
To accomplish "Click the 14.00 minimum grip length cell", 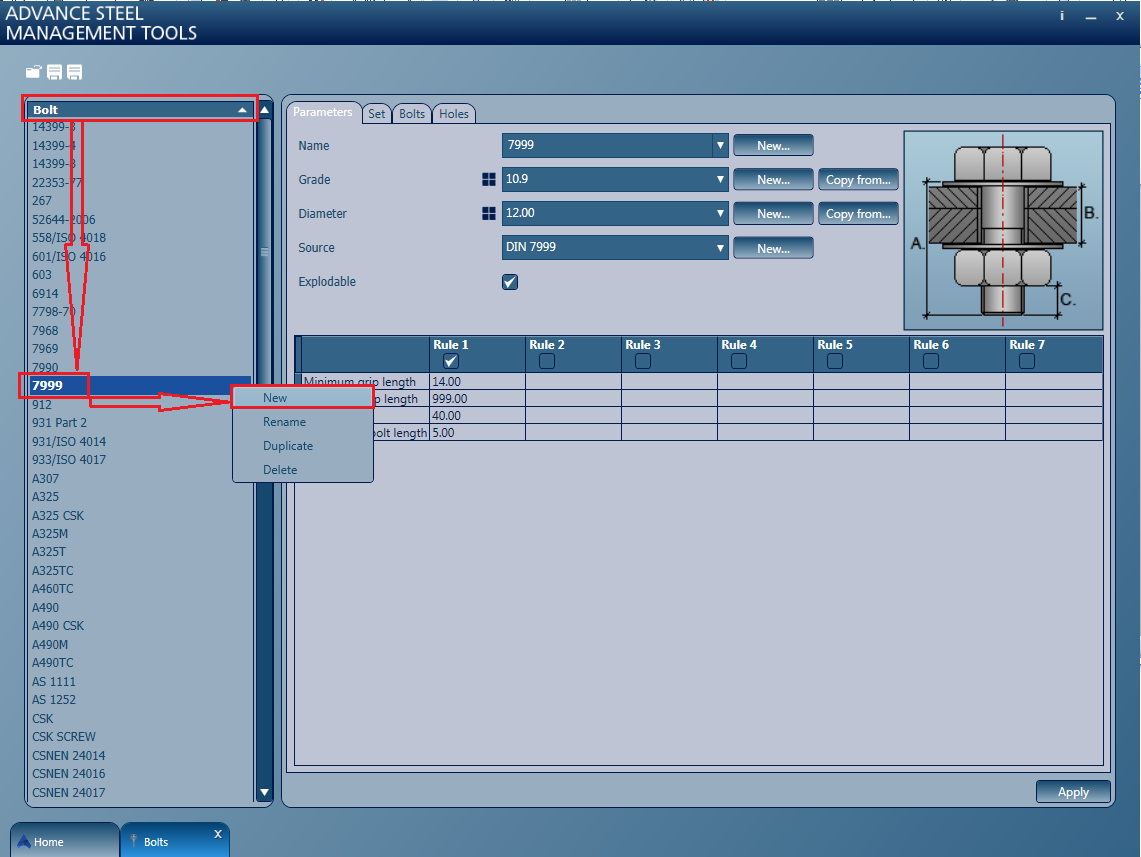I will (x=477, y=381).
